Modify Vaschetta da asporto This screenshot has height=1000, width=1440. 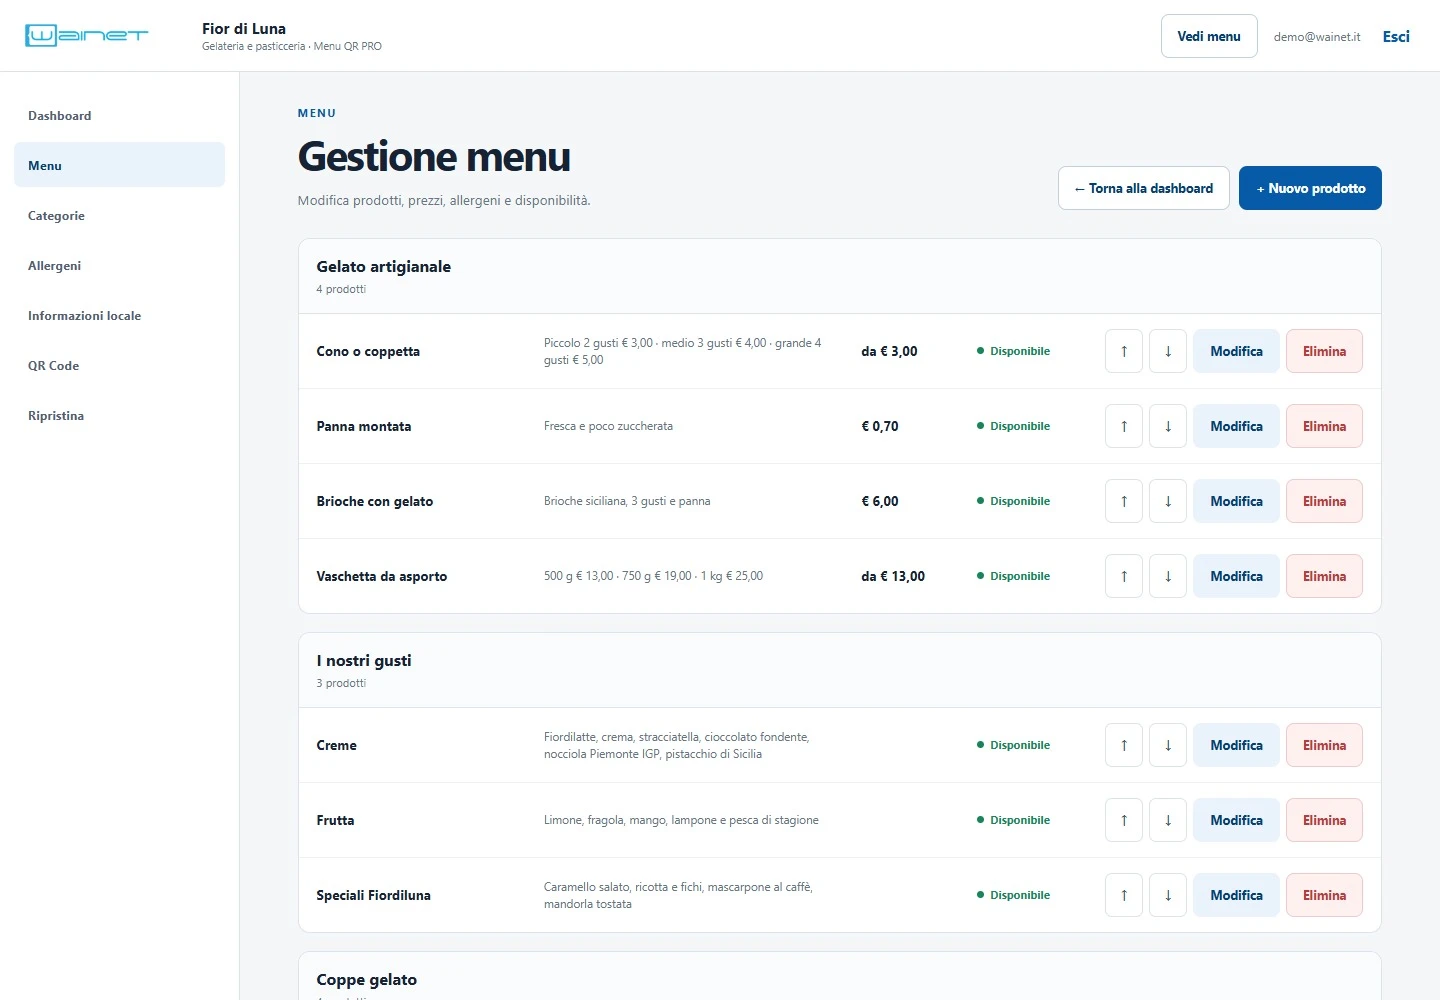click(x=1236, y=576)
